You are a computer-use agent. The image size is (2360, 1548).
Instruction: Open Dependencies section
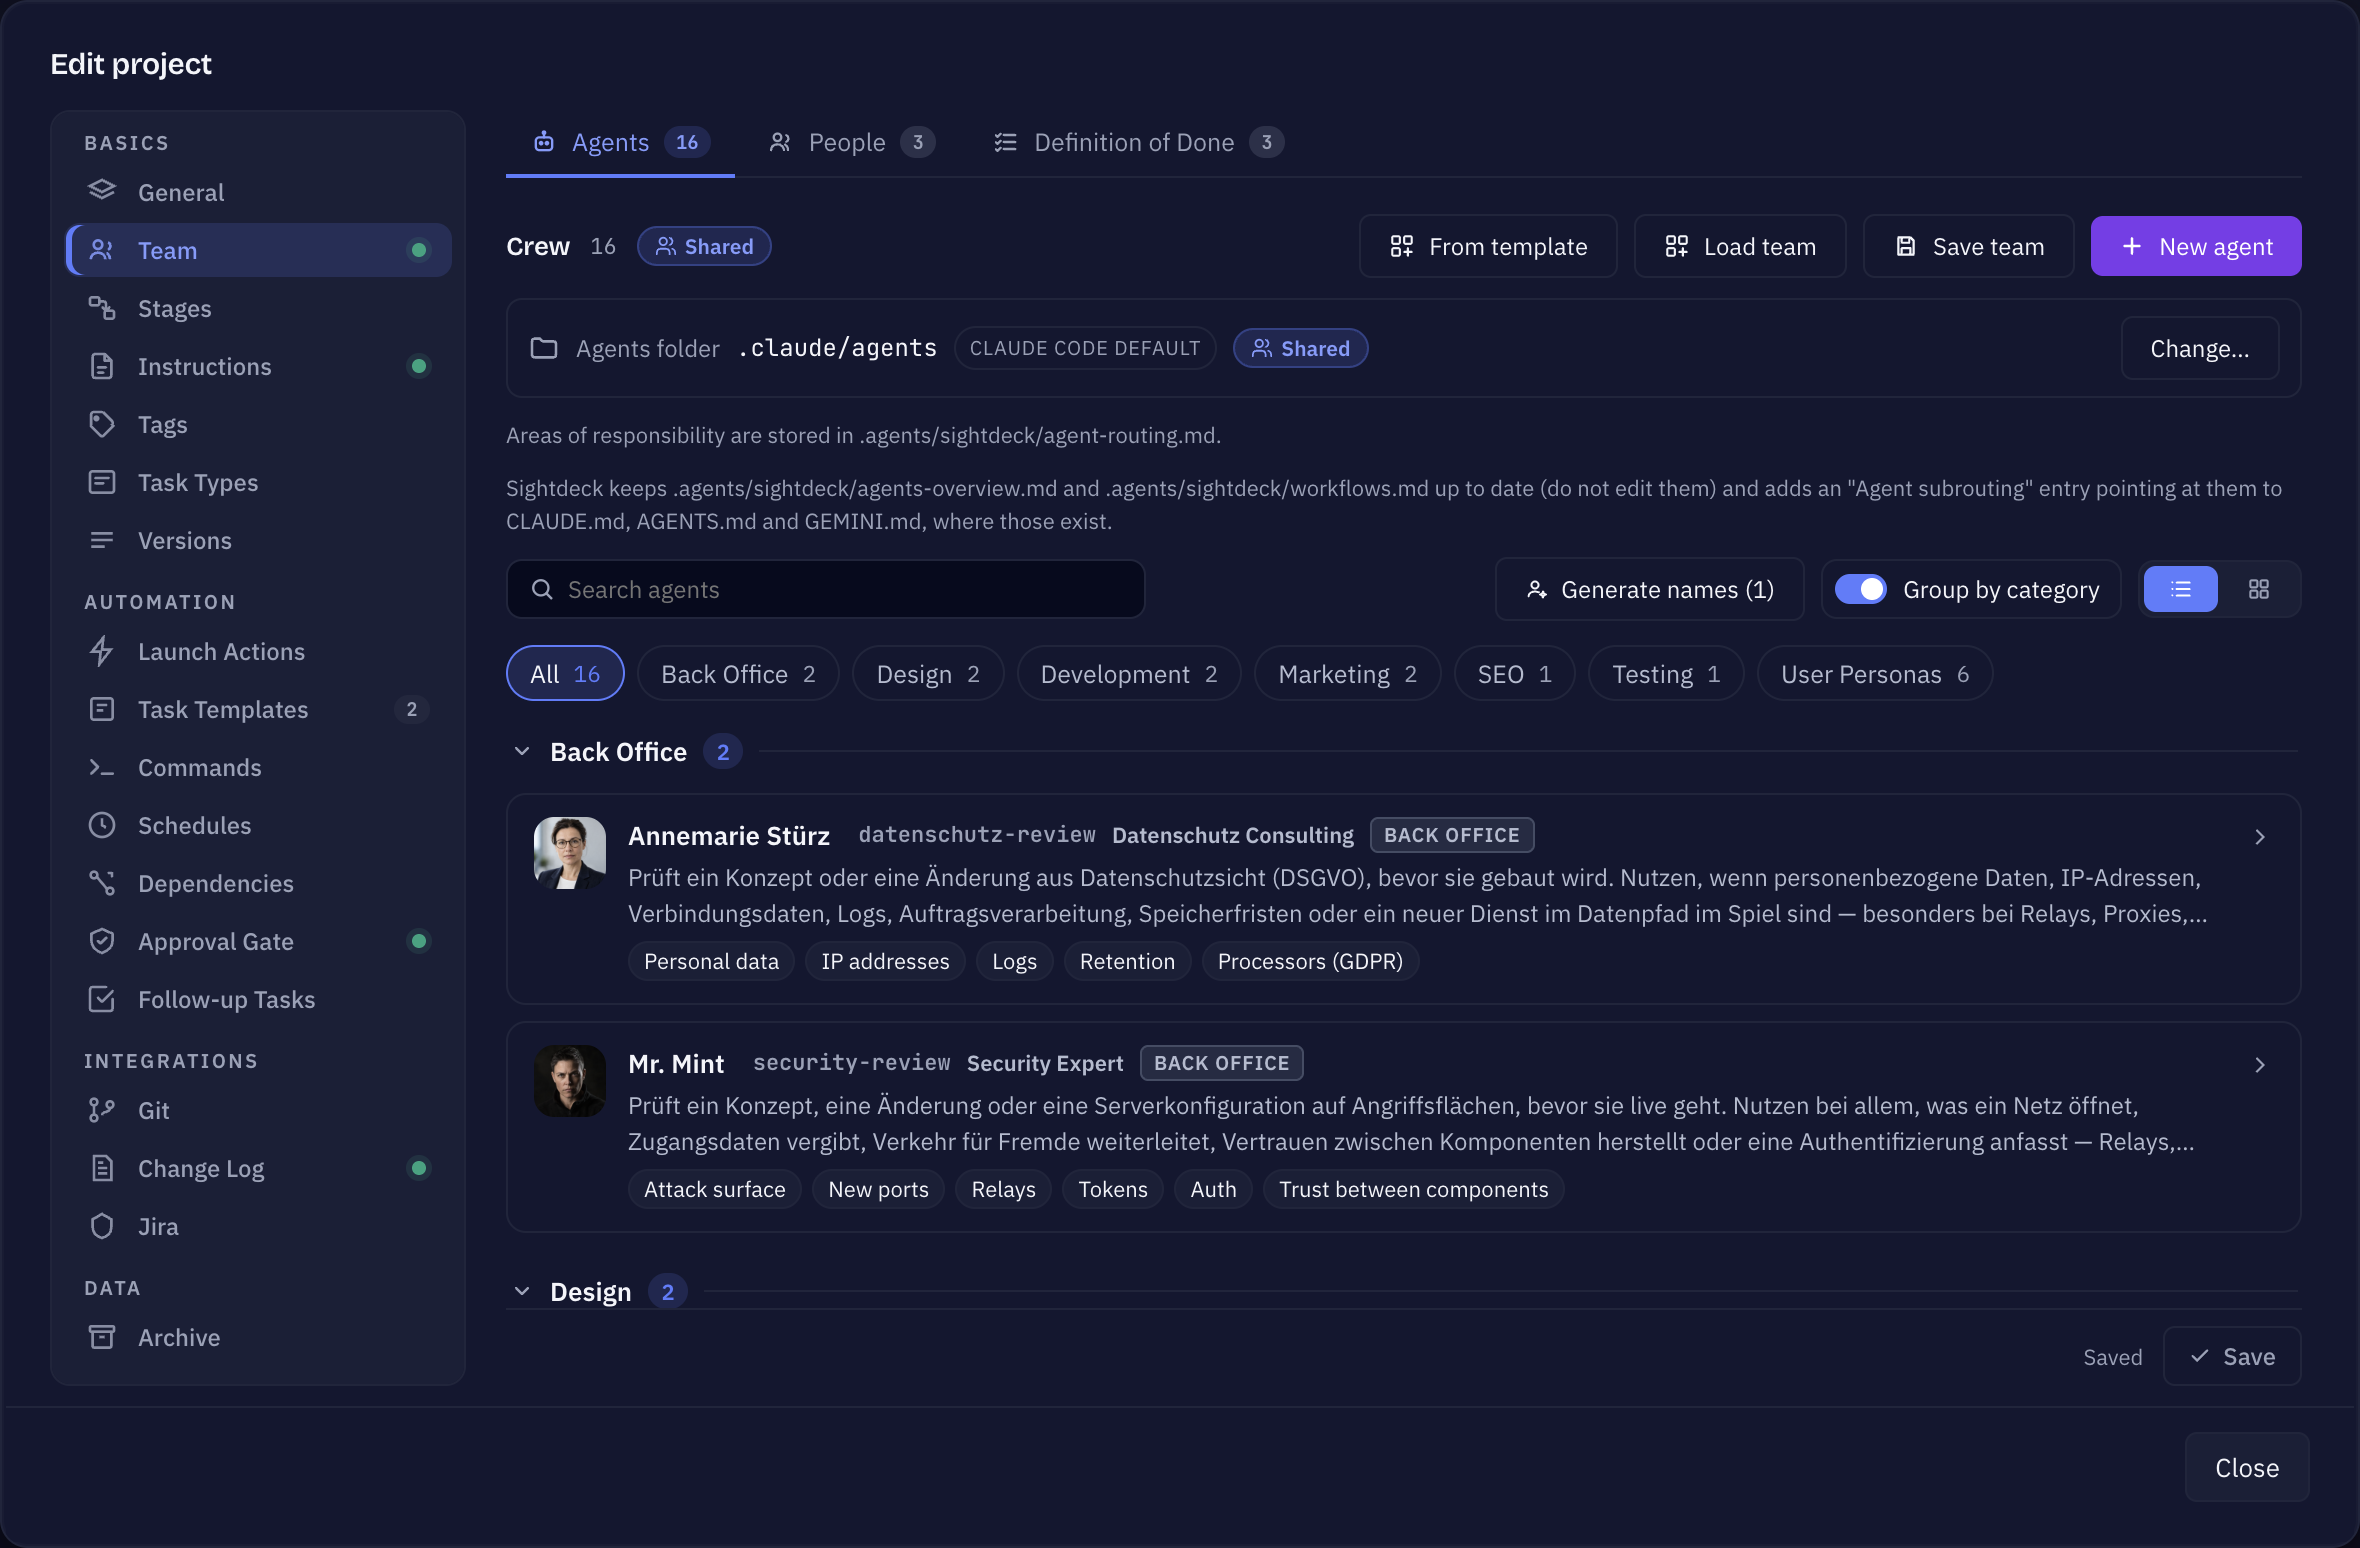point(258,883)
